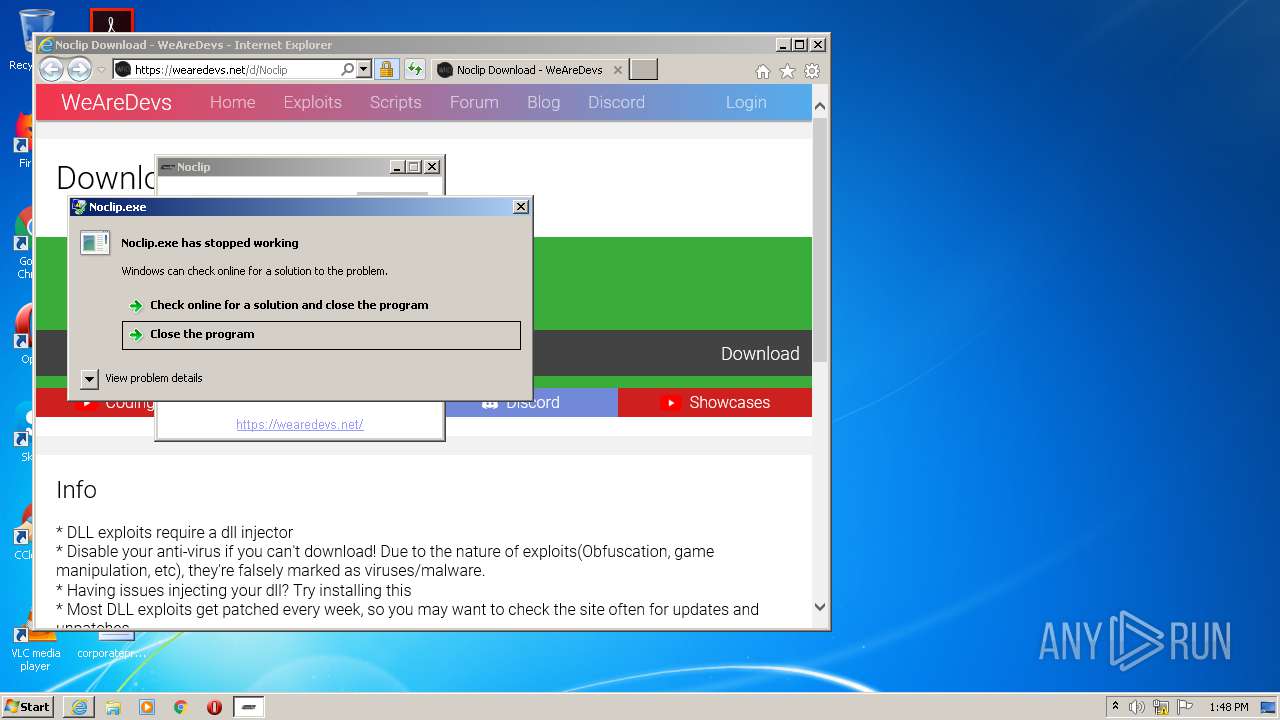The width and height of the screenshot is (1280, 720).
Task: Click the volume speaker tray icon
Action: (1137, 707)
